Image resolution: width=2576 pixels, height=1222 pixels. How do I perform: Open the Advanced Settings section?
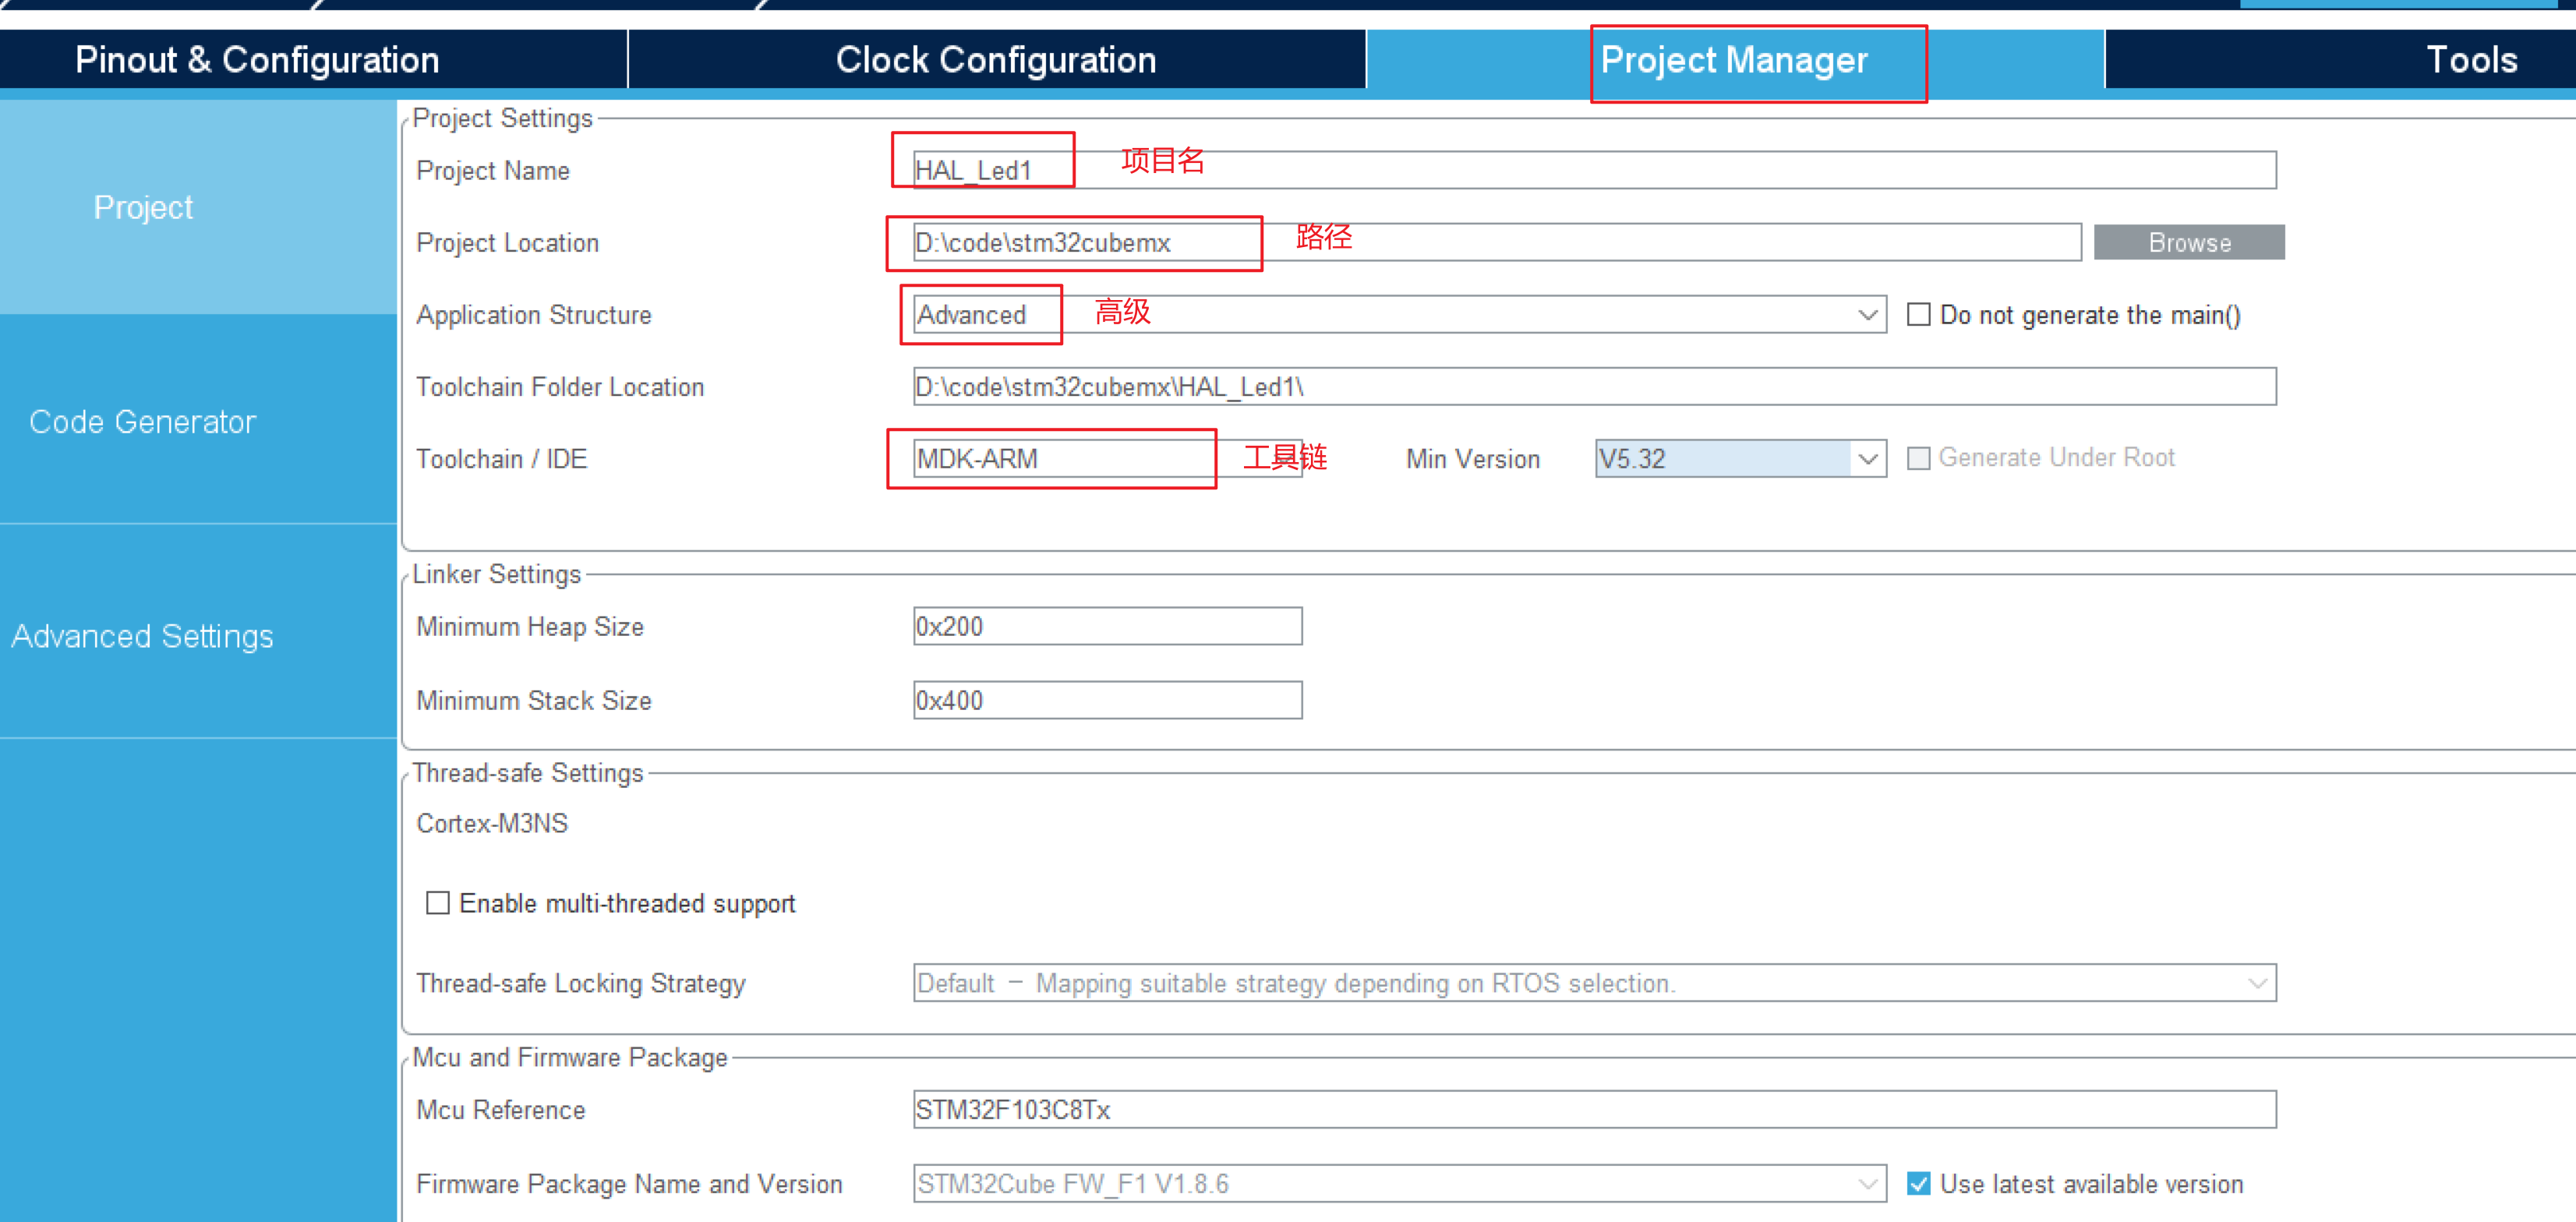143,636
